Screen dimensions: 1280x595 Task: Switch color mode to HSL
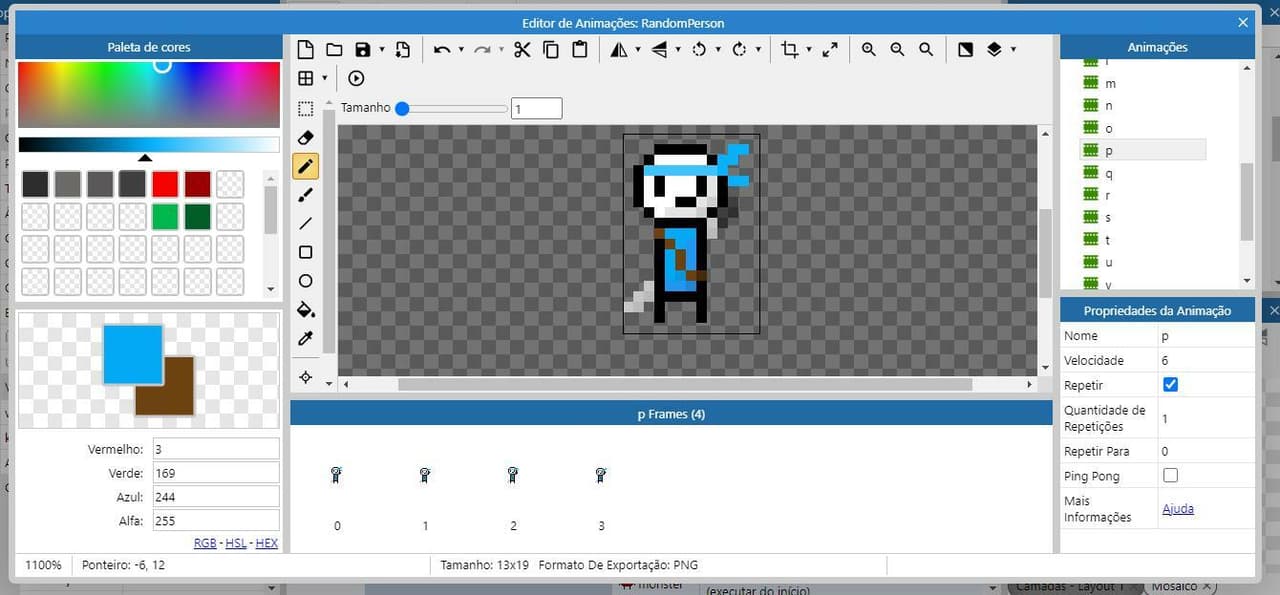click(x=235, y=543)
